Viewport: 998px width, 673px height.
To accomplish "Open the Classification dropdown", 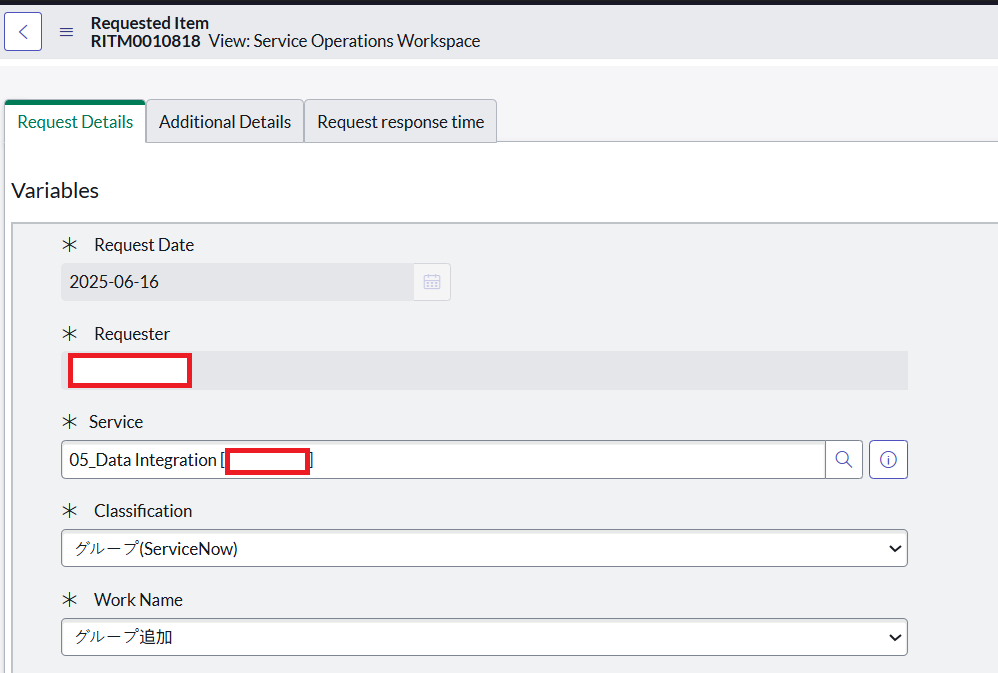I will 484,548.
